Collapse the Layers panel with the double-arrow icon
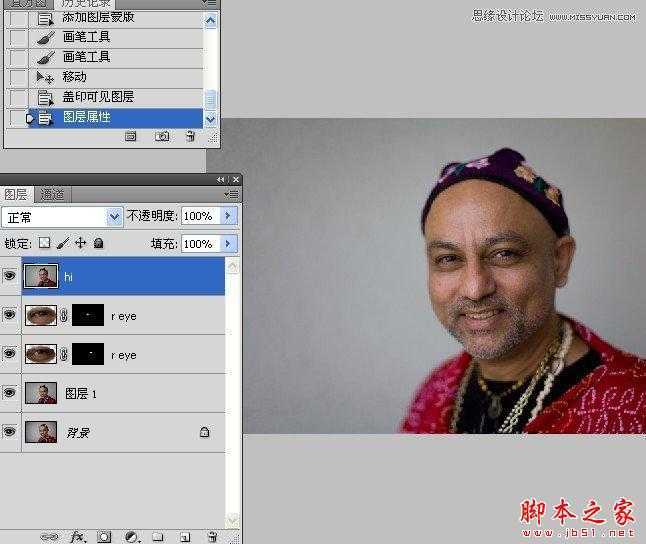The width and height of the screenshot is (646, 544). tap(220, 180)
